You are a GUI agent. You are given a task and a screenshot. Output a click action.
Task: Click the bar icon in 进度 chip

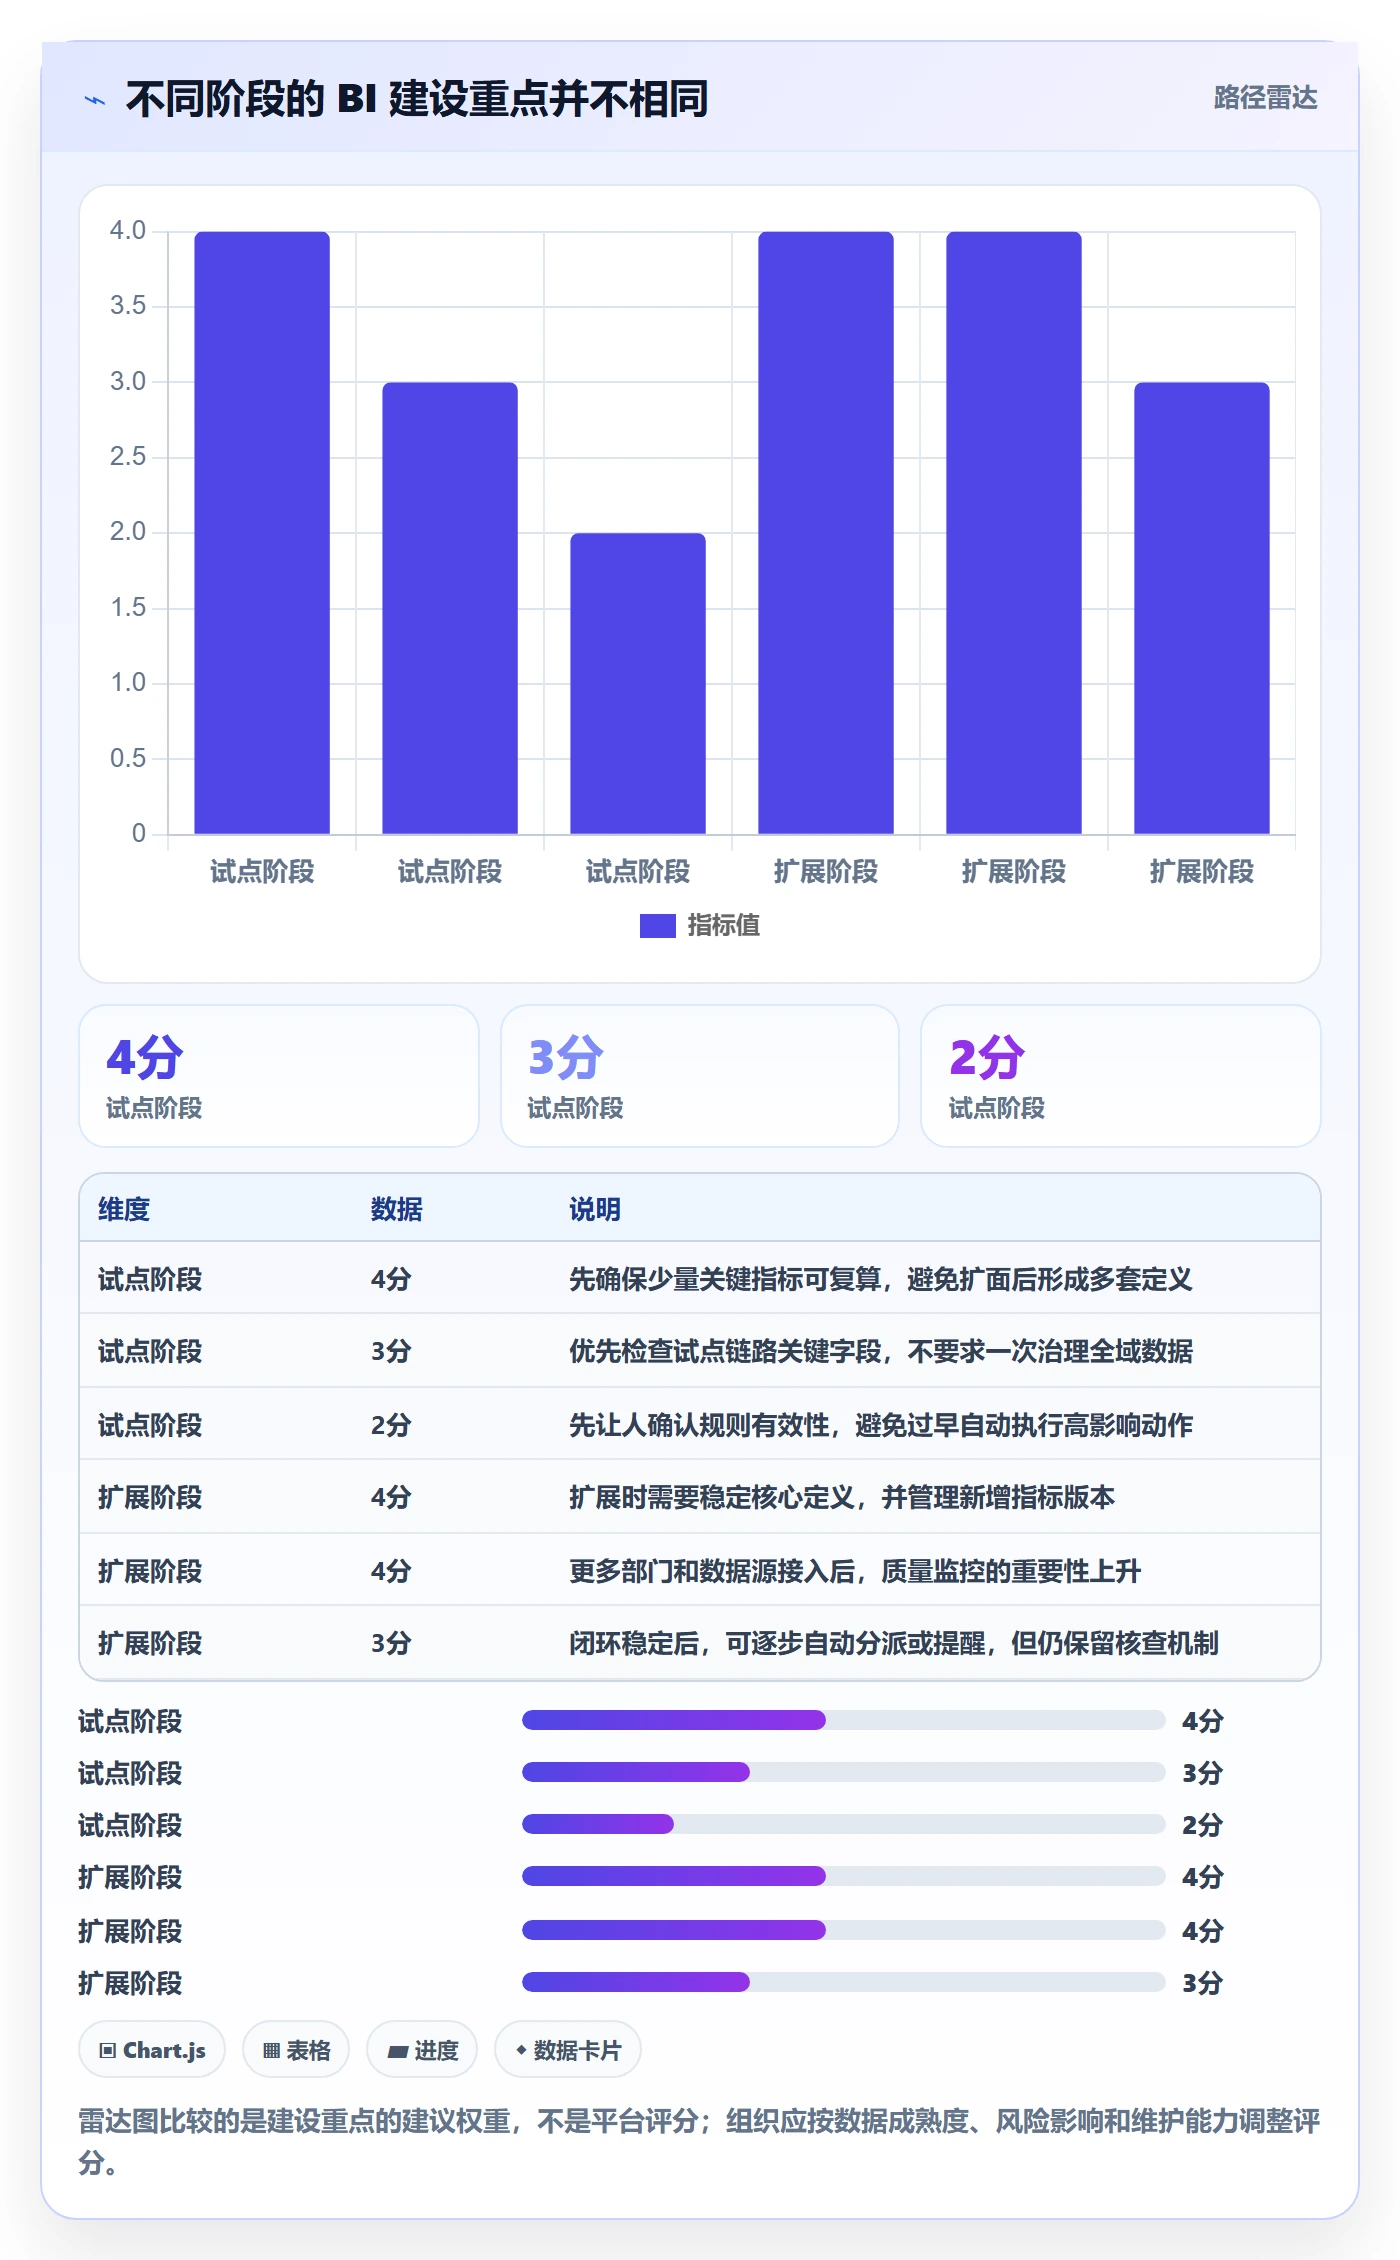398,2051
